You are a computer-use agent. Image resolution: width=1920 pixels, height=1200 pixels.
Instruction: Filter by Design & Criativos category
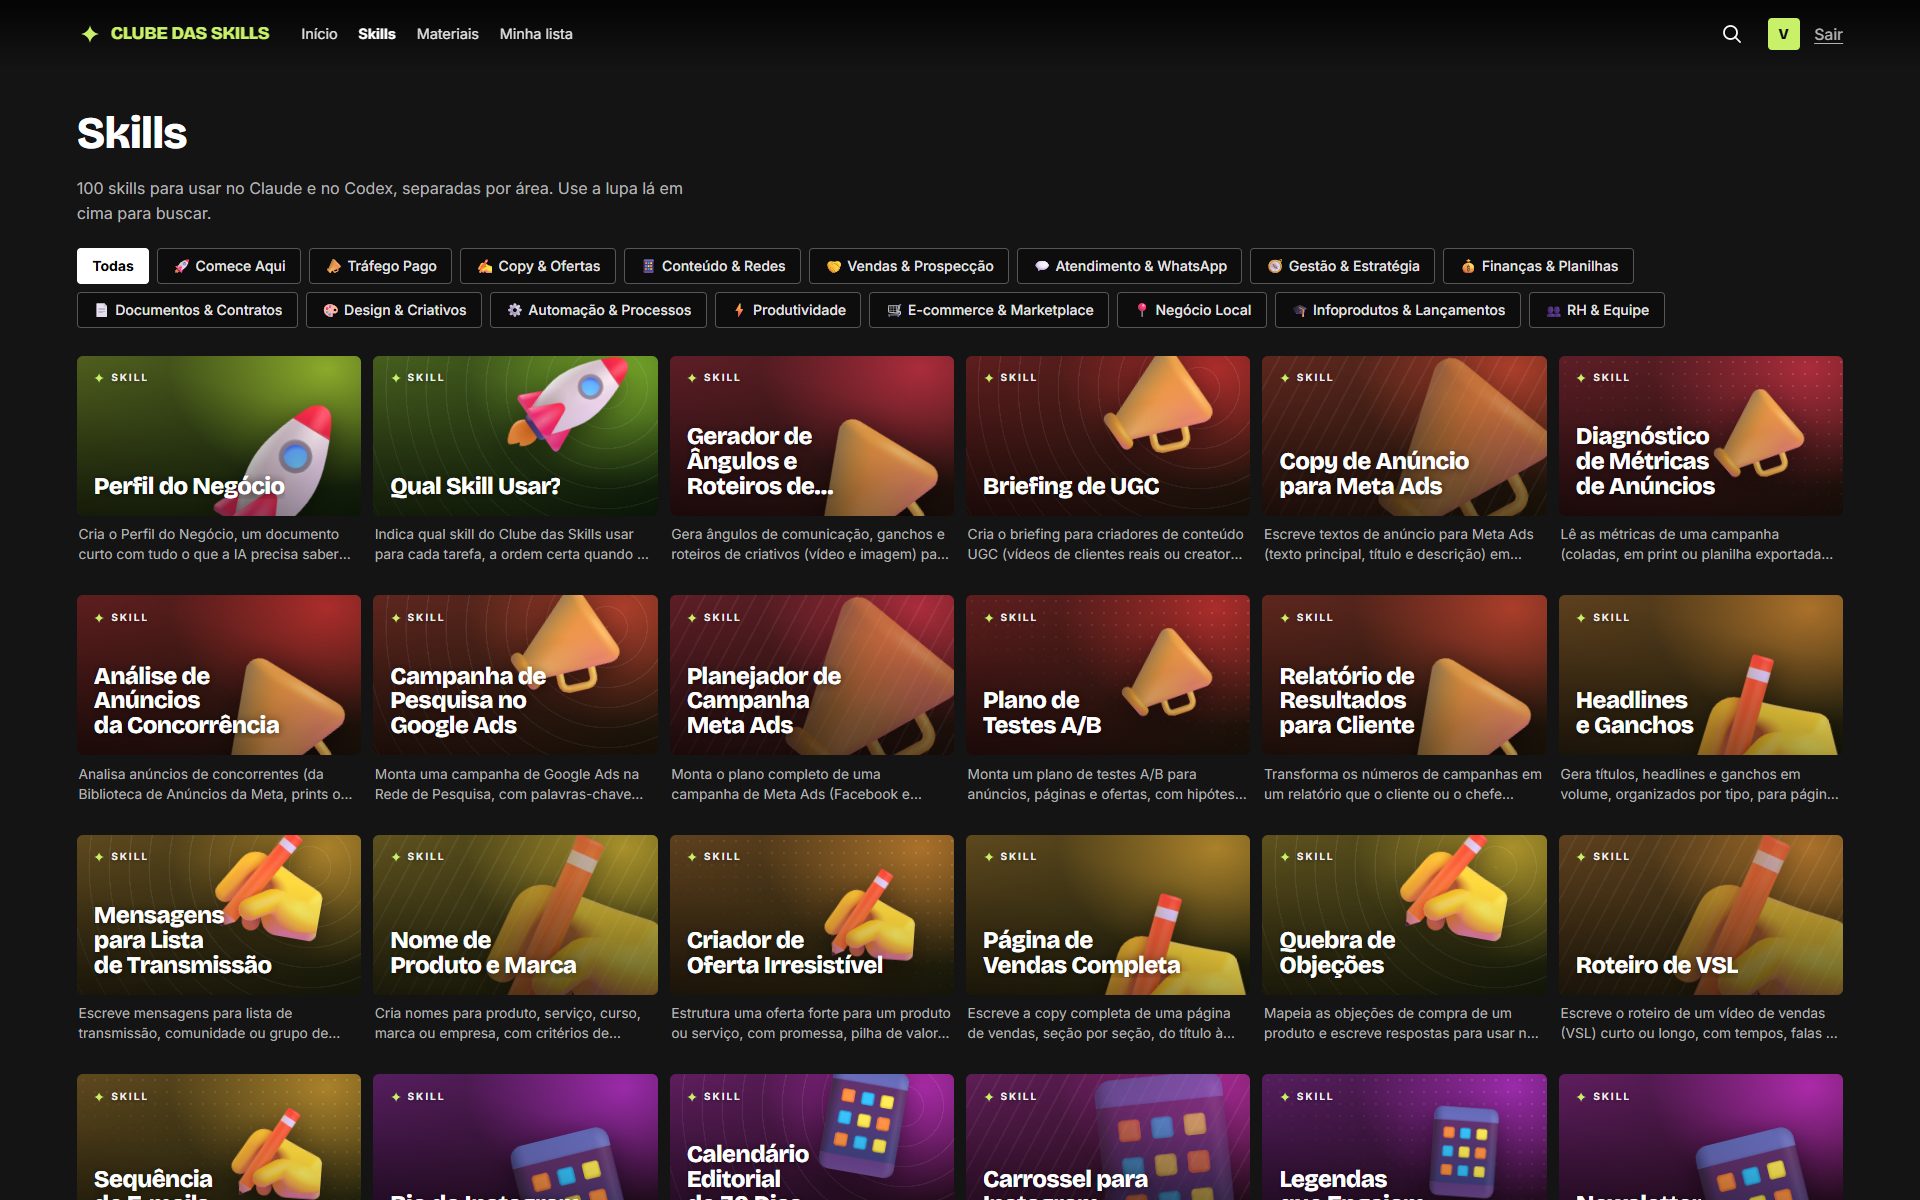394,310
